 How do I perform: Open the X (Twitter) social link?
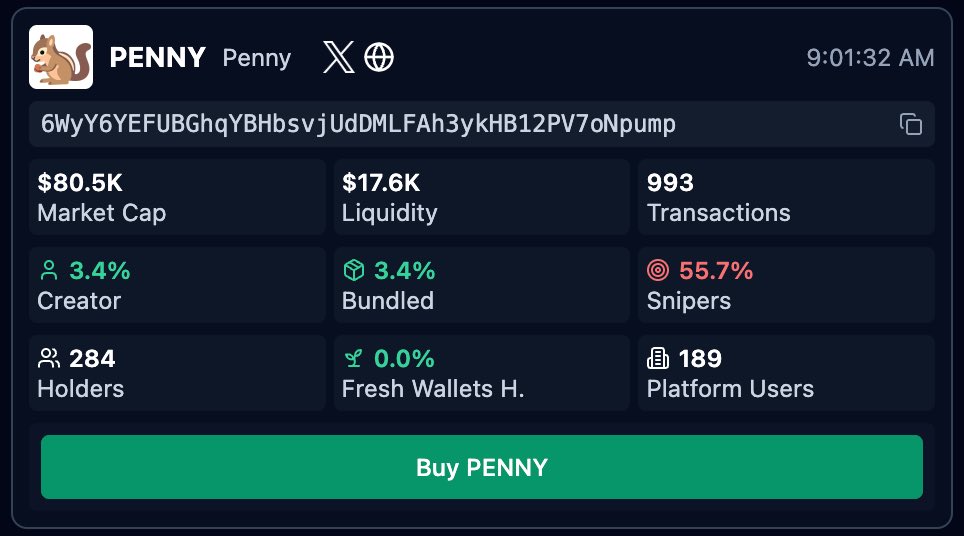pyautogui.click(x=339, y=58)
